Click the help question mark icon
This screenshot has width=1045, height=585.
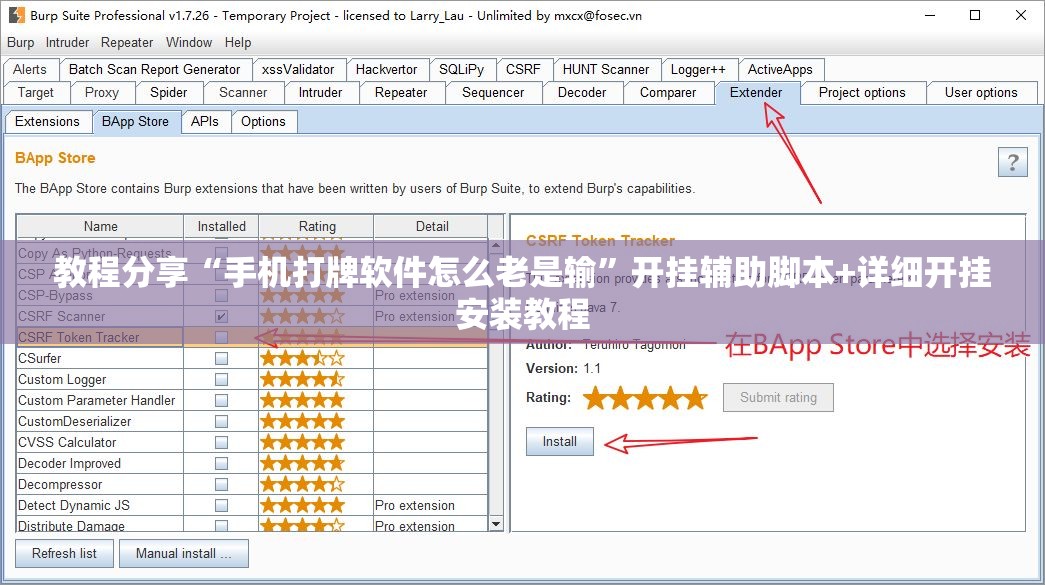[x=1012, y=162]
